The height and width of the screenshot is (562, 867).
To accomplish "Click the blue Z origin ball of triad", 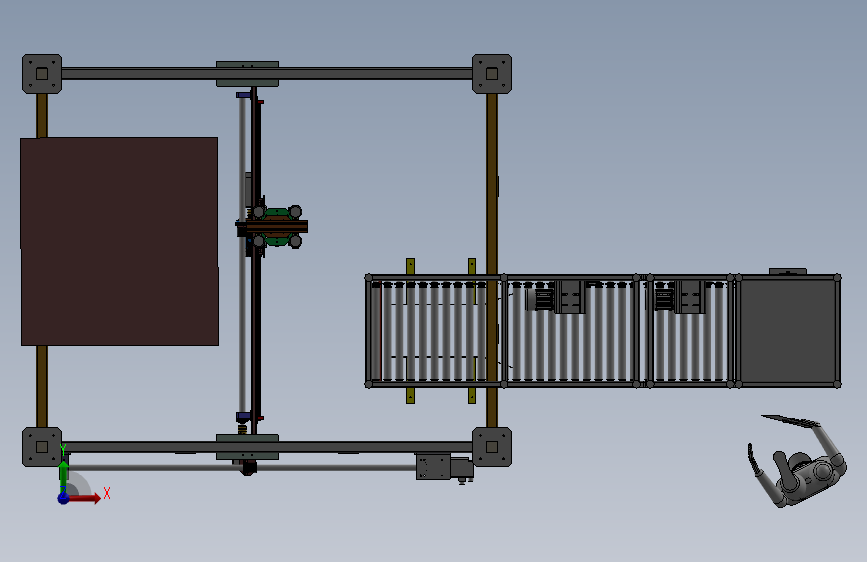I will (x=64, y=498).
